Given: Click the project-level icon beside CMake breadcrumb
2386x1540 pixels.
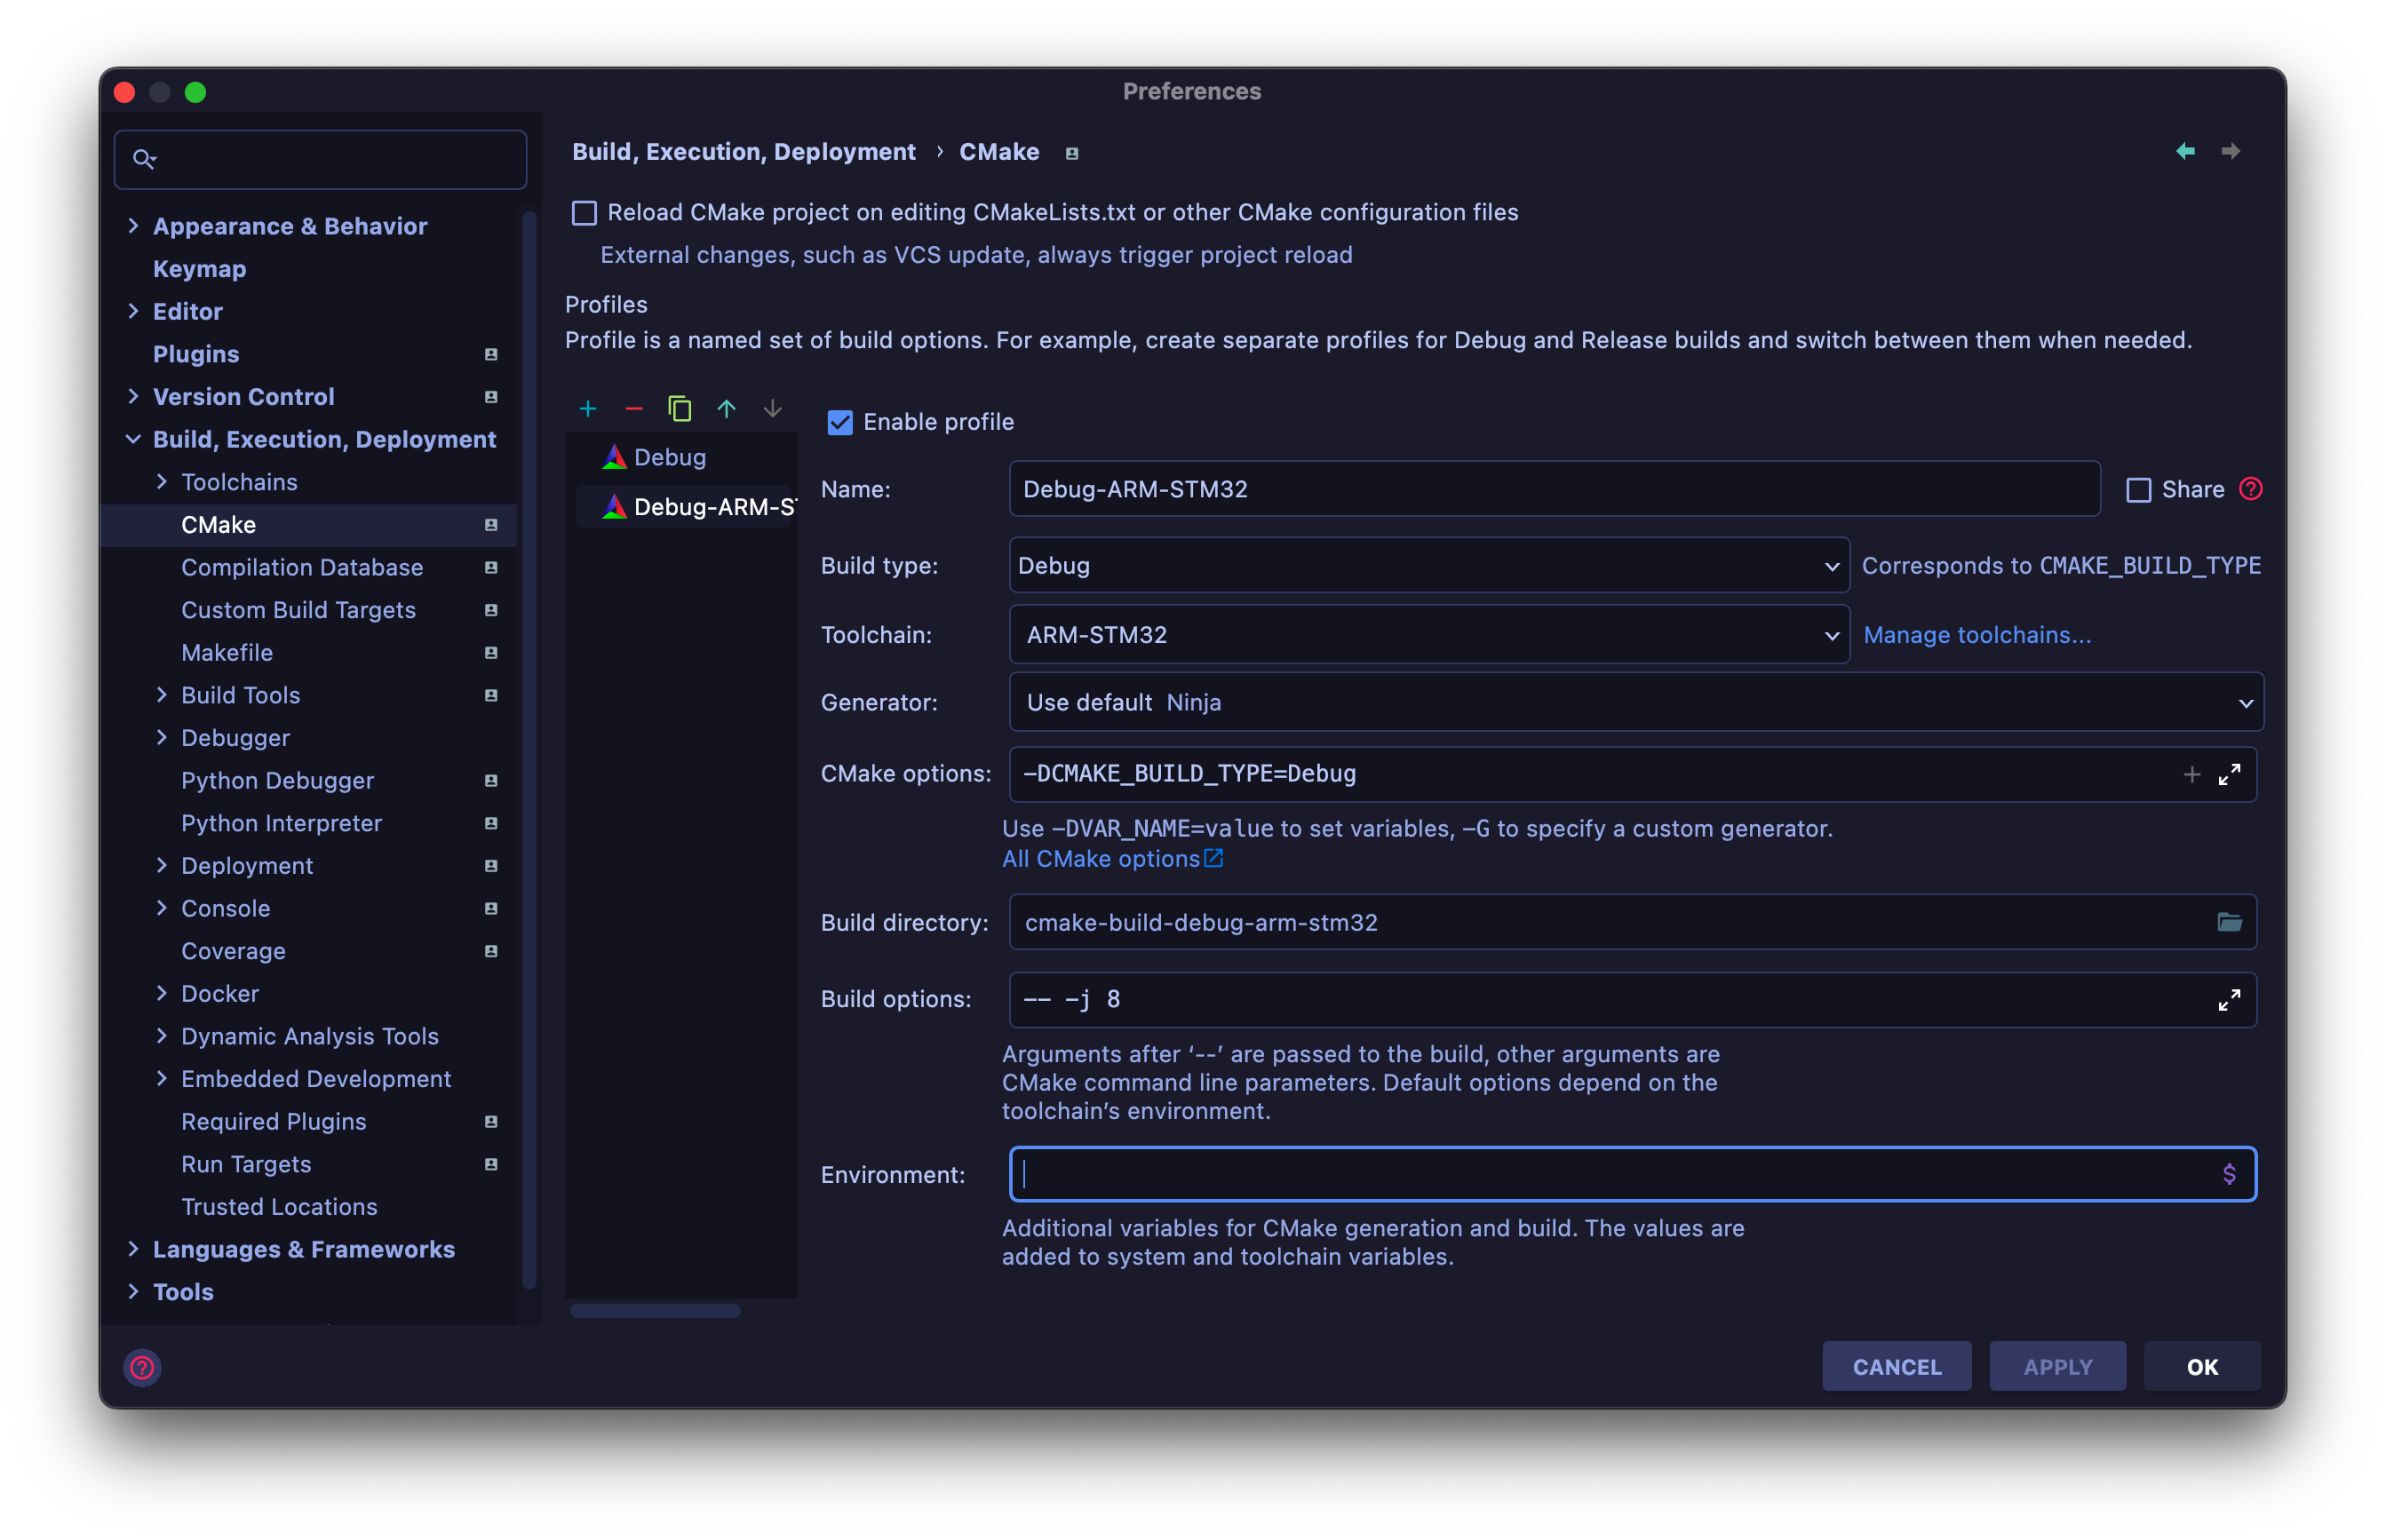Looking at the screenshot, I should pos(1072,153).
